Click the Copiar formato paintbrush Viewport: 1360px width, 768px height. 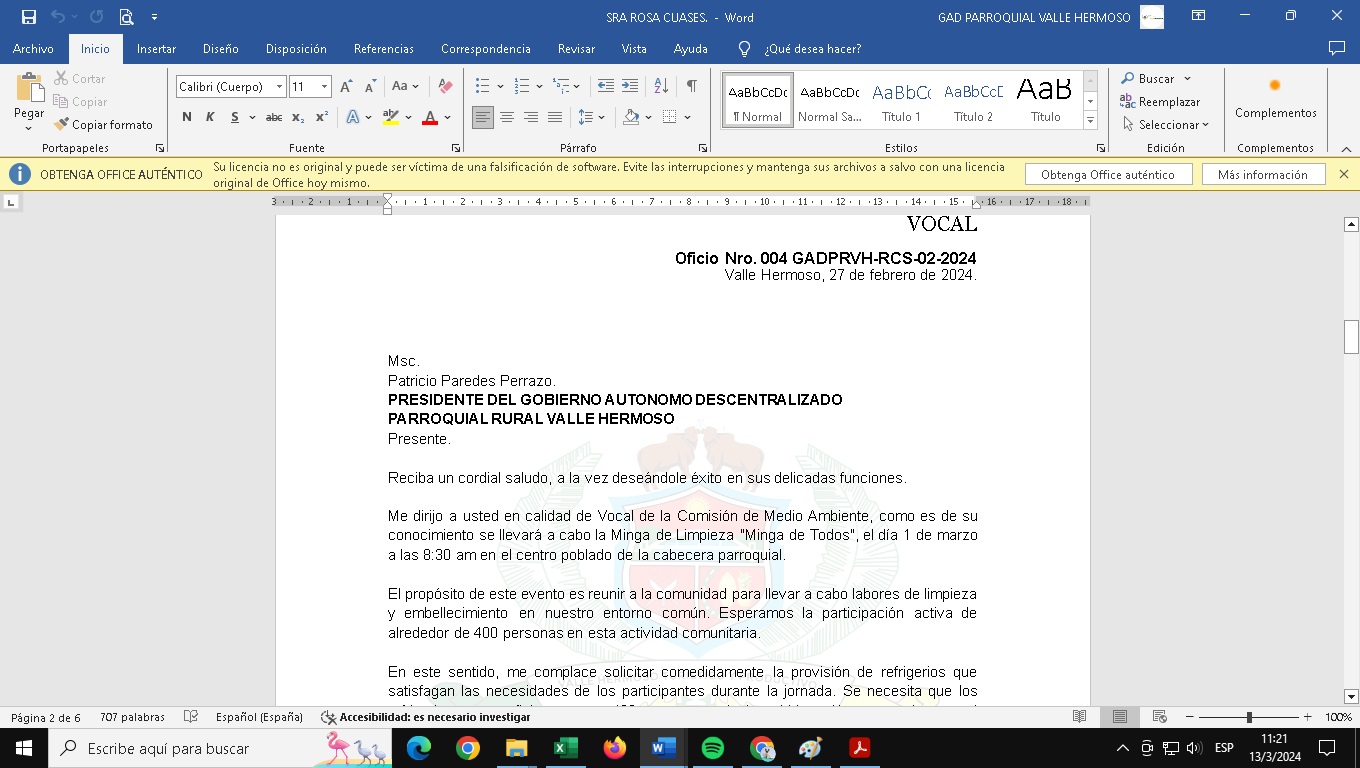103,125
